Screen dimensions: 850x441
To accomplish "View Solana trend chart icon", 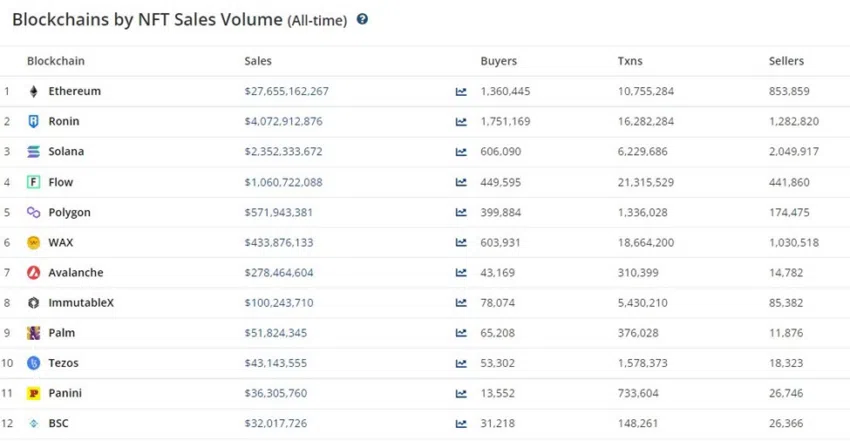I will pyautogui.click(x=461, y=152).
